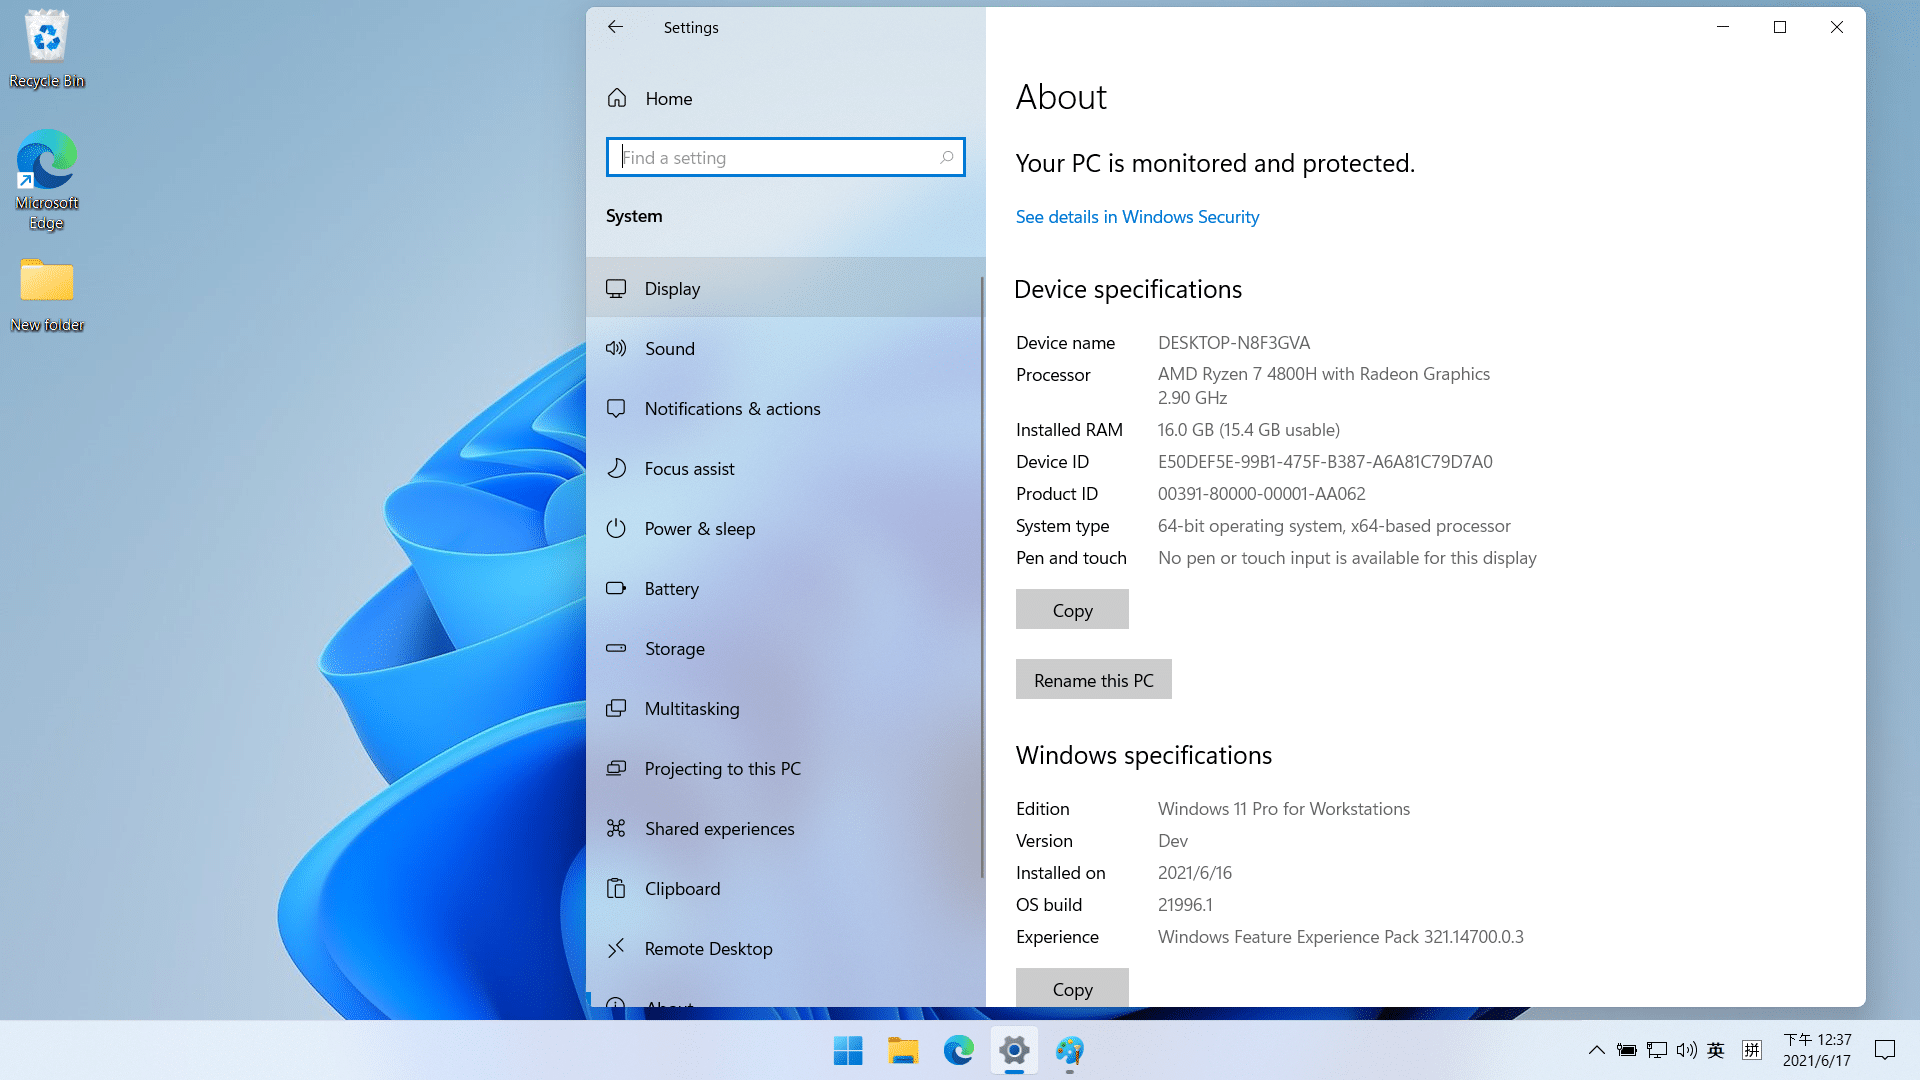Click the Product ID 00391-80000-00001-AA062
This screenshot has height=1080, width=1920.
point(1261,493)
